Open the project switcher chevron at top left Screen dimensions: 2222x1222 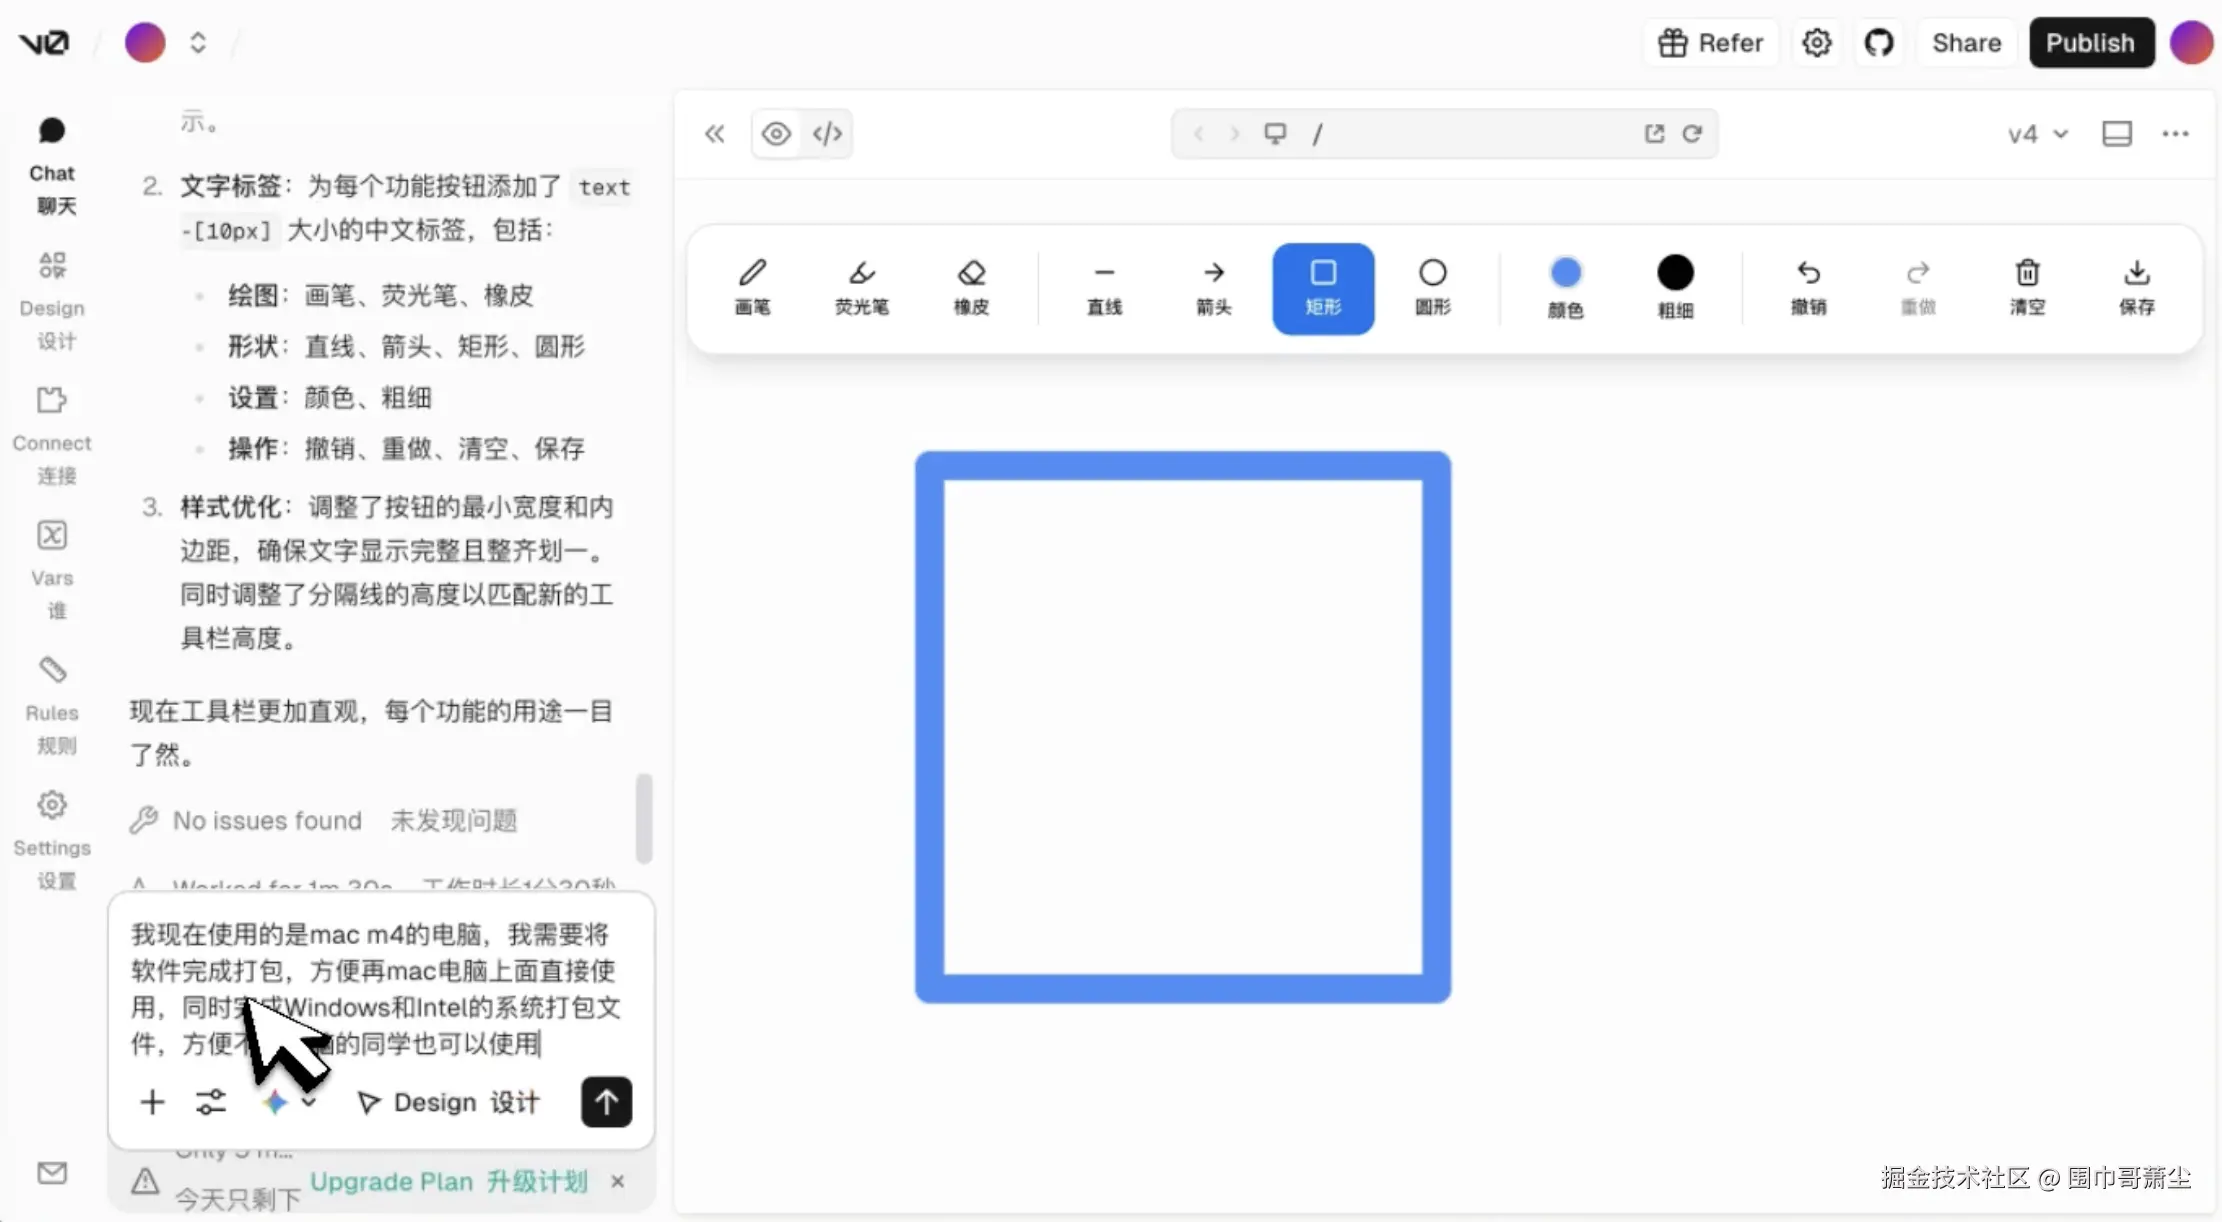tap(197, 42)
